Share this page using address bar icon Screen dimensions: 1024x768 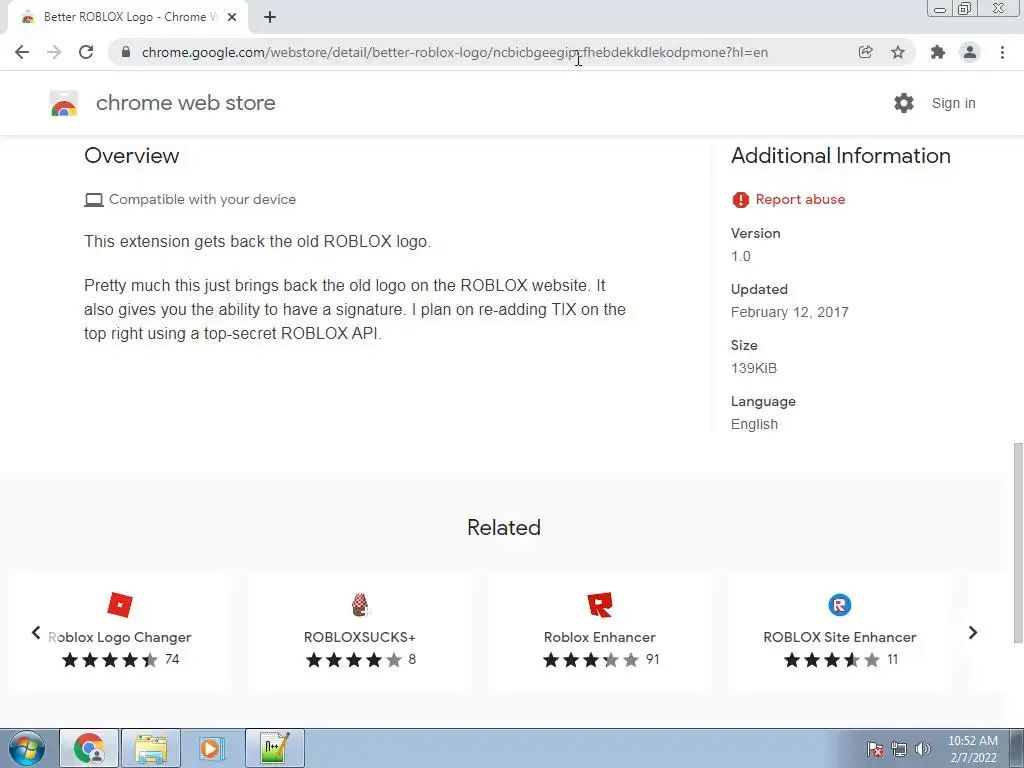[865, 52]
